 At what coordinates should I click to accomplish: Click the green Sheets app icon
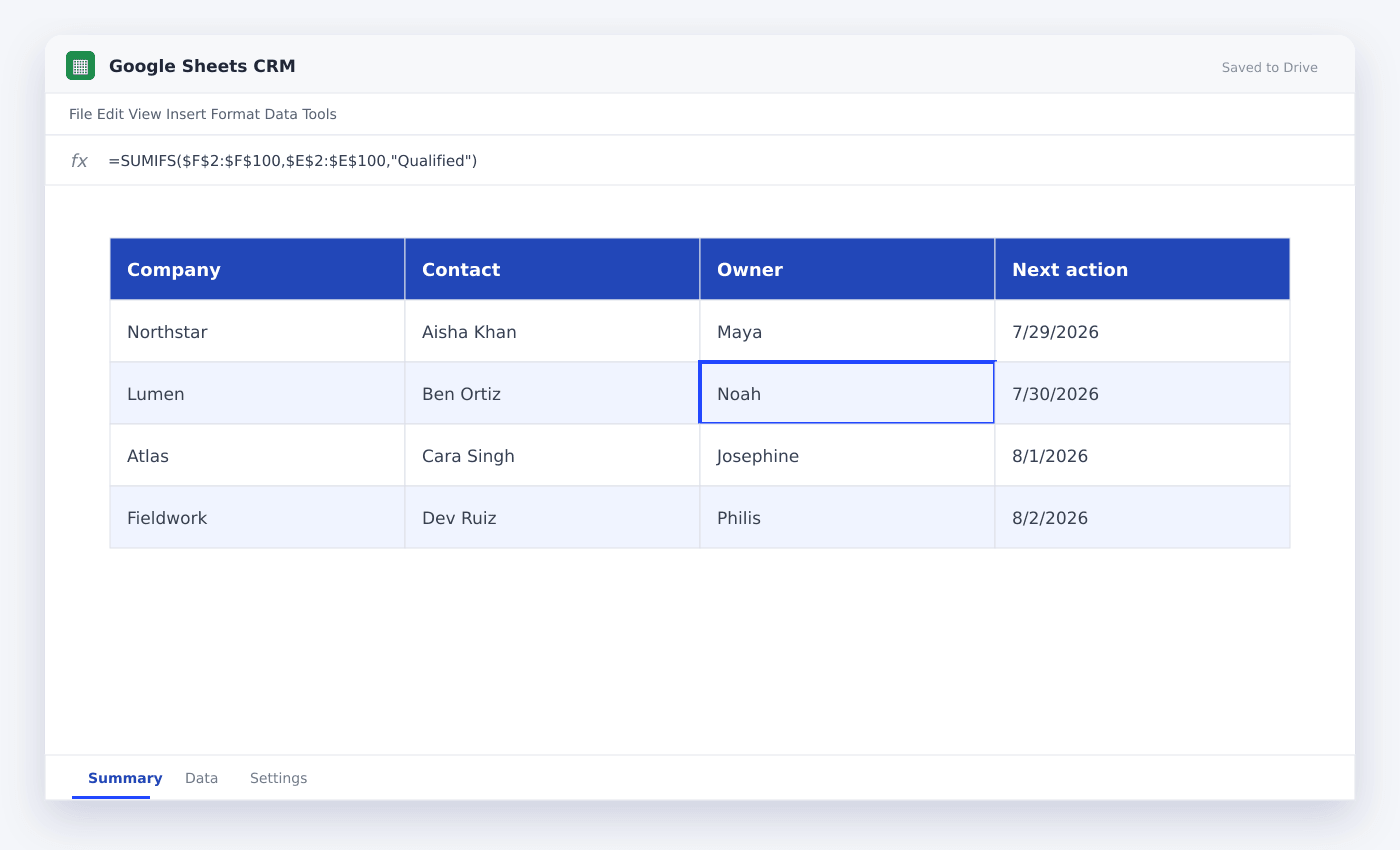pos(80,66)
